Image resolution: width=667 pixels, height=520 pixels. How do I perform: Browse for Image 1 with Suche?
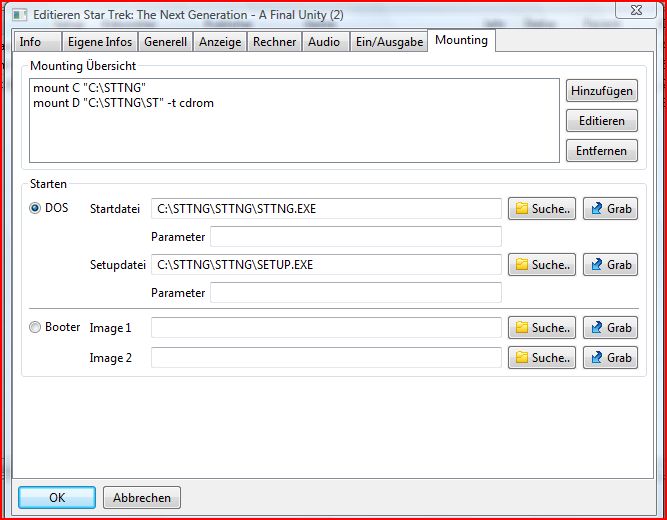pos(541,328)
